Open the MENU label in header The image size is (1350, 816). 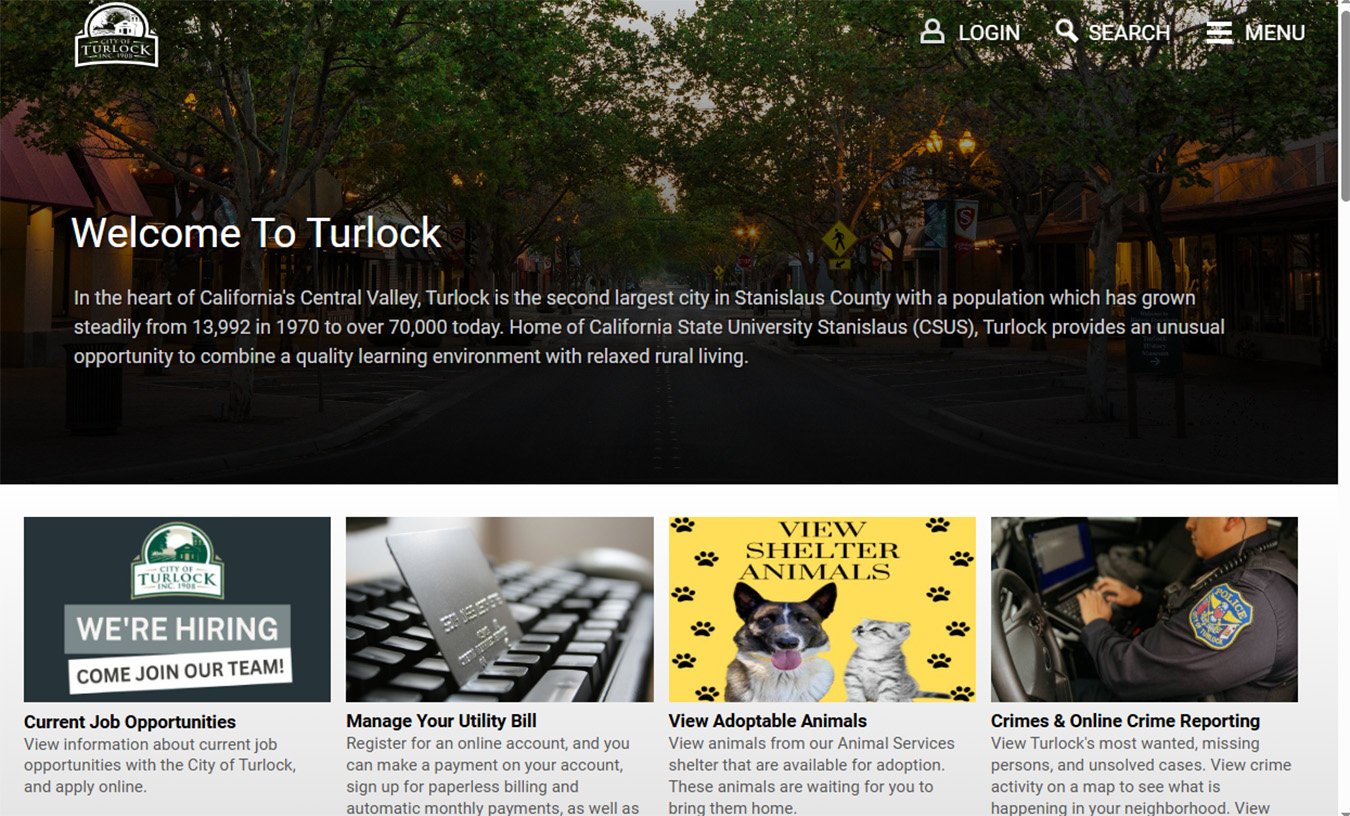(1274, 33)
